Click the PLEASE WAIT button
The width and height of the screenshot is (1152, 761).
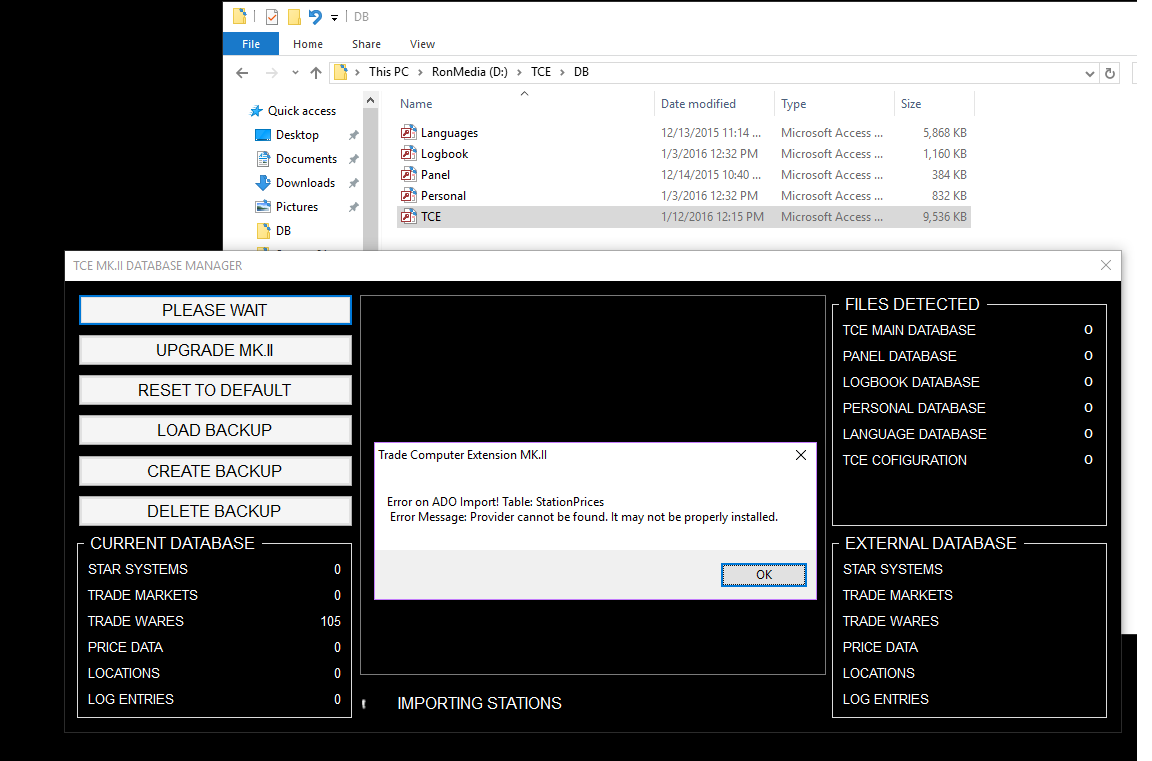point(215,310)
